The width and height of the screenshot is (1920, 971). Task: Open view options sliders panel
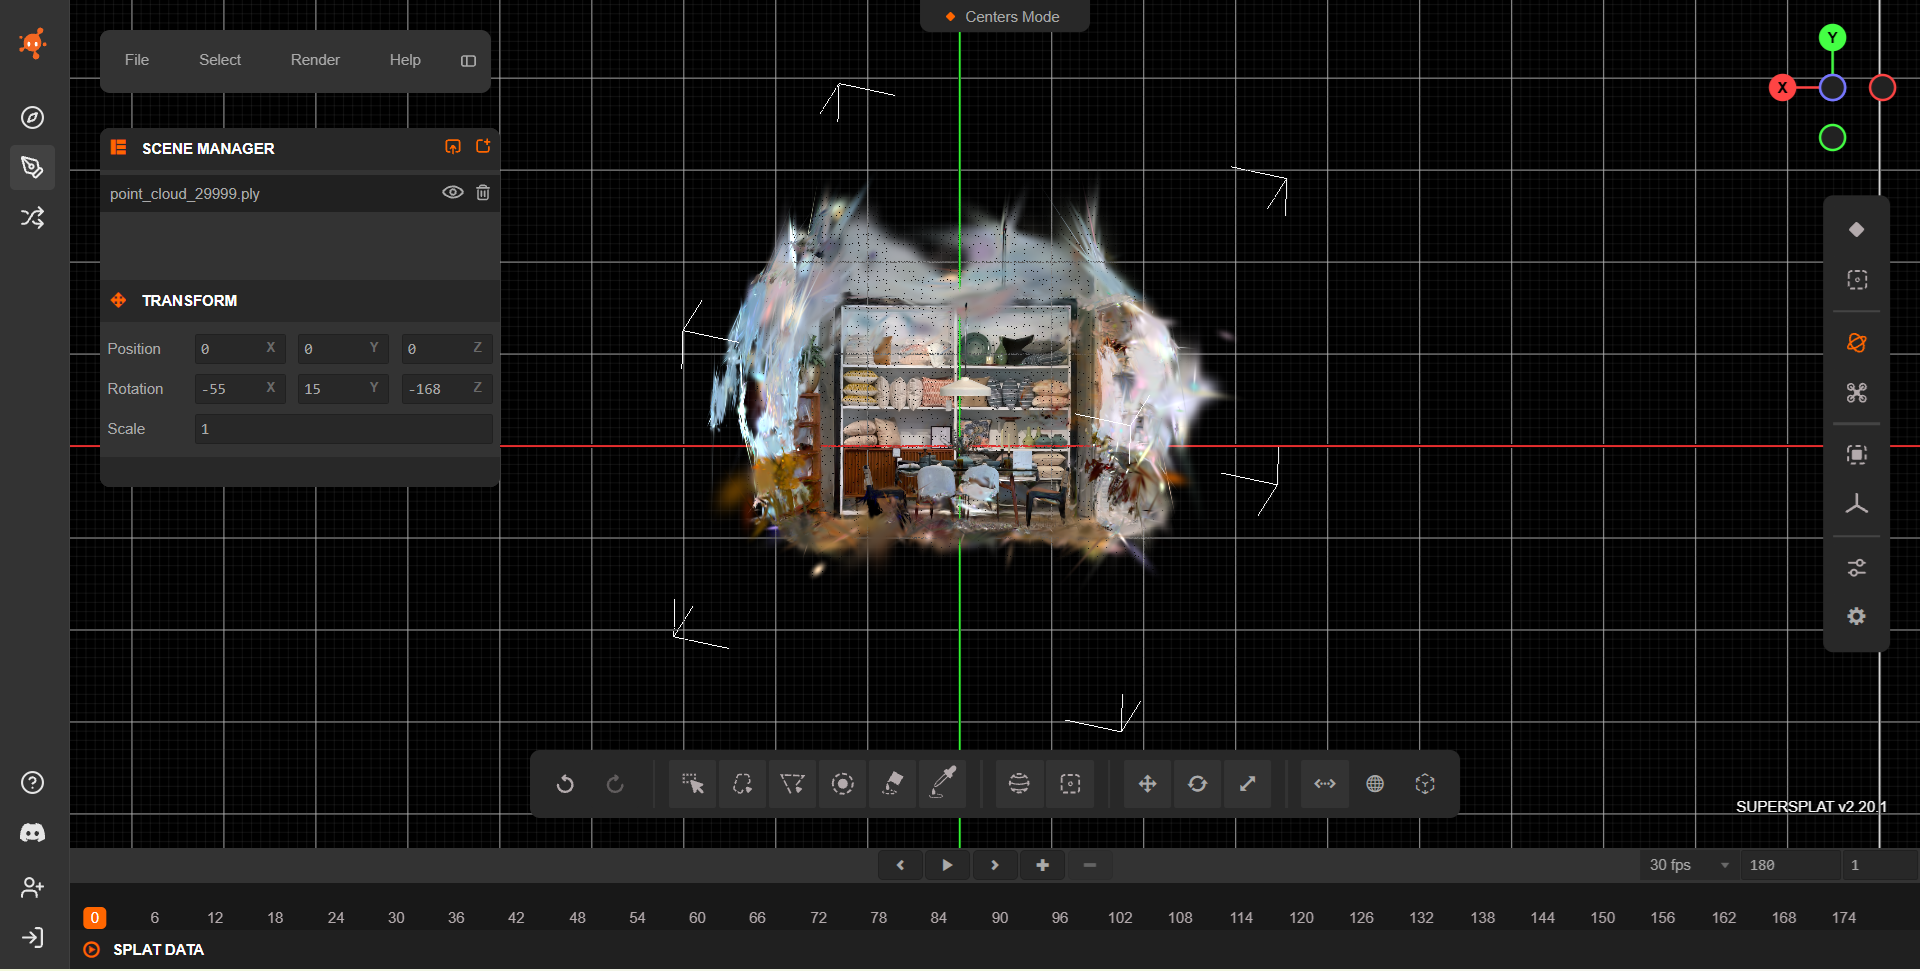[x=1856, y=568]
